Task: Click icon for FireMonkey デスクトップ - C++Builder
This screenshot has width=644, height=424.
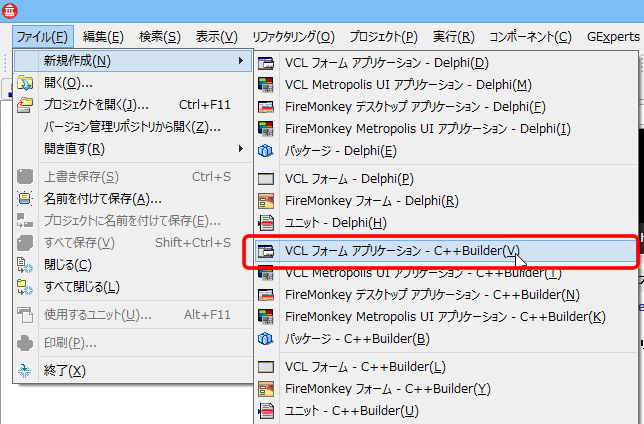Action: [x=266, y=295]
